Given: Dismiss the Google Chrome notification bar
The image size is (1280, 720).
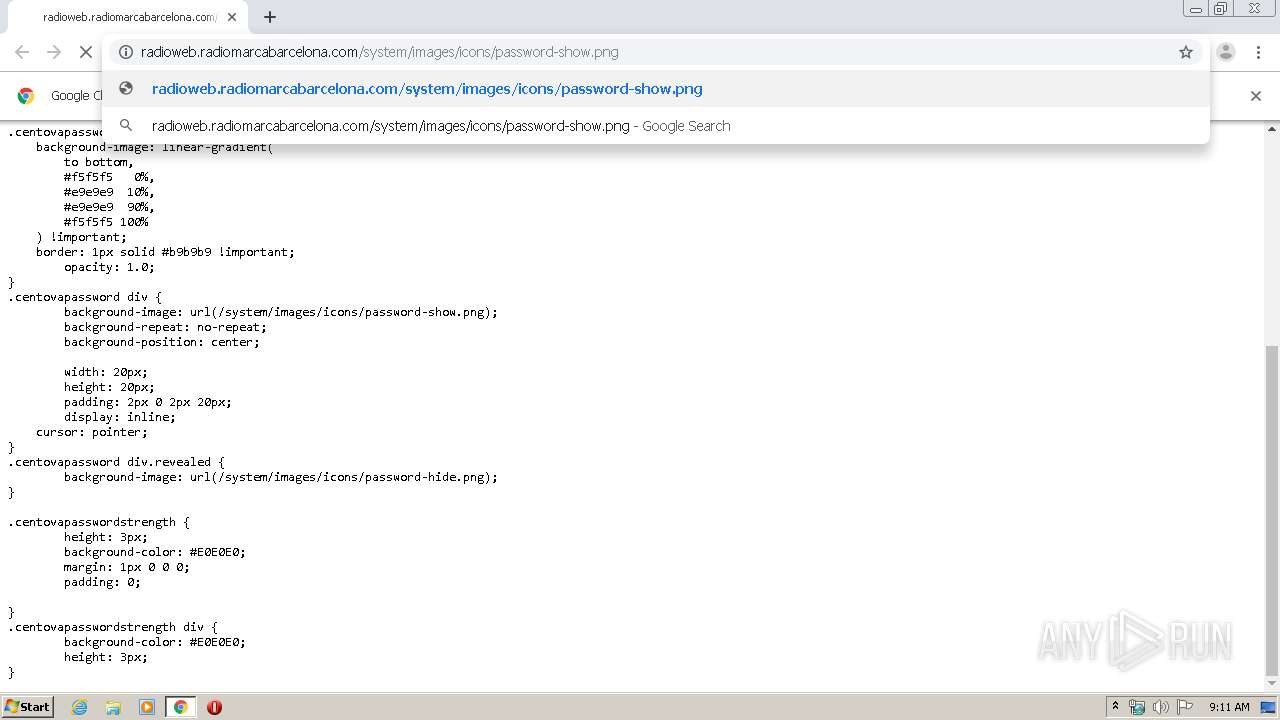Looking at the screenshot, I should (1256, 96).
